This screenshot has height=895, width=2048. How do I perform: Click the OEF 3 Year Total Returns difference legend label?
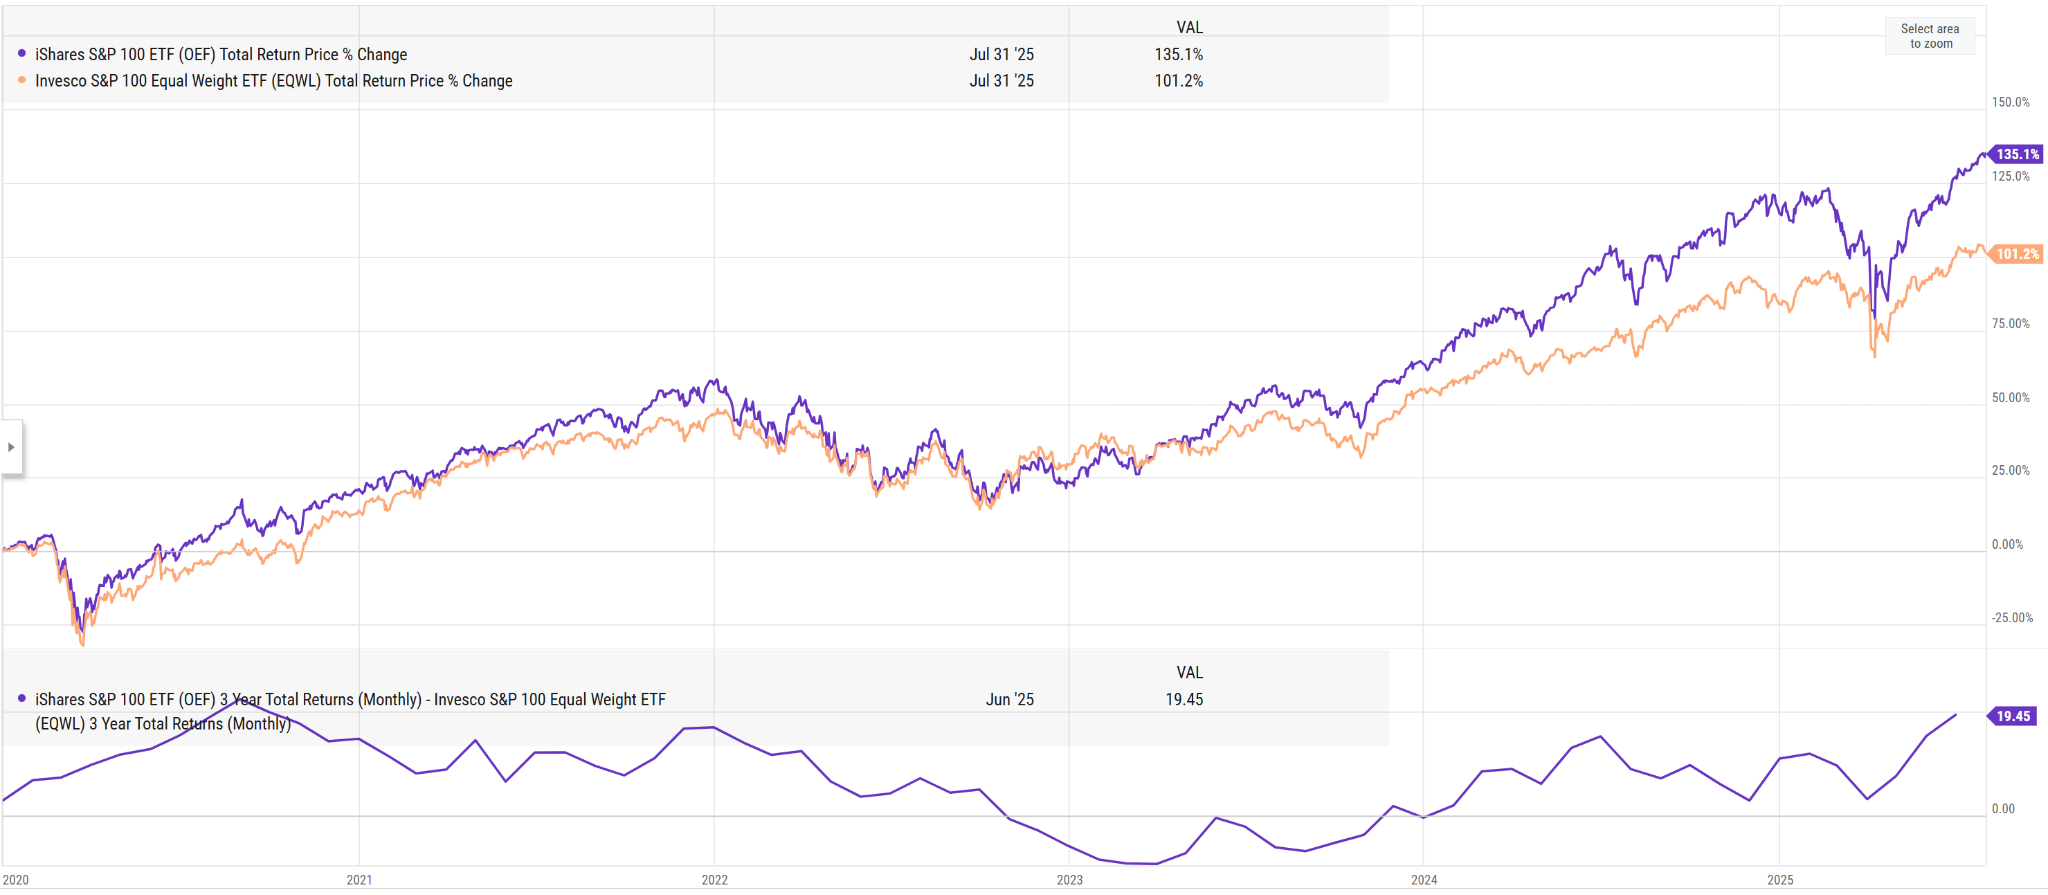click(x=350, y=711)
